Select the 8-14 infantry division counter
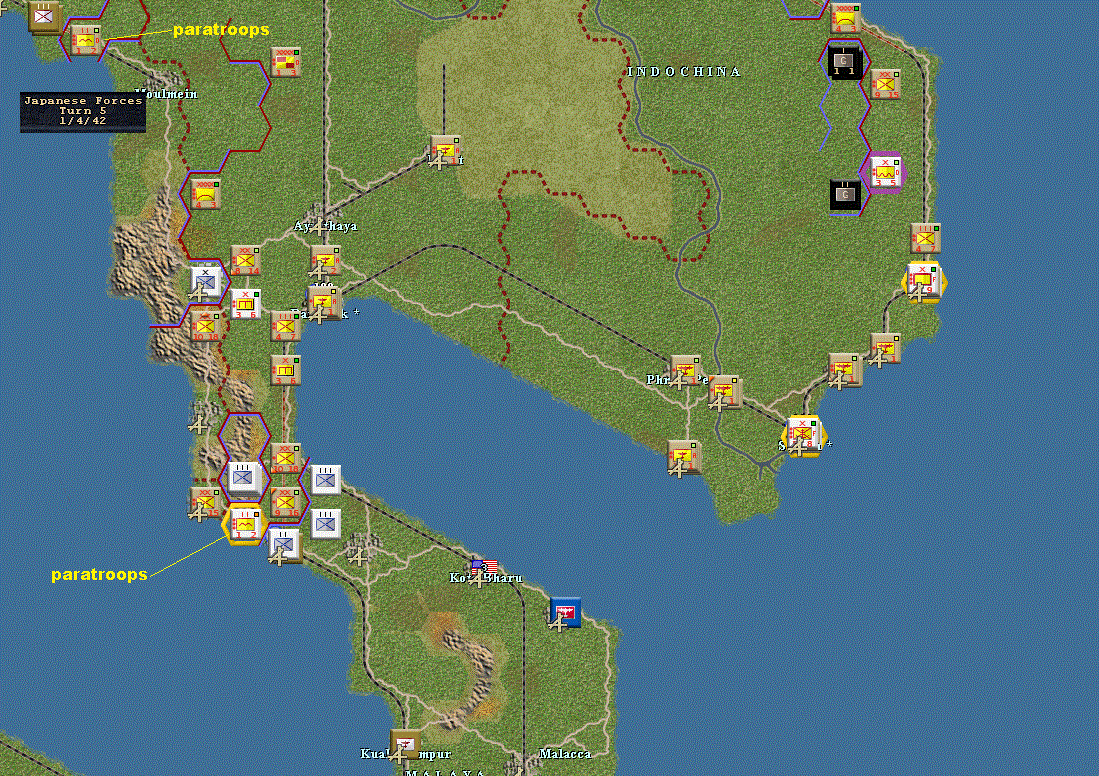This screenshot has width=1099, height=776. 245,260
